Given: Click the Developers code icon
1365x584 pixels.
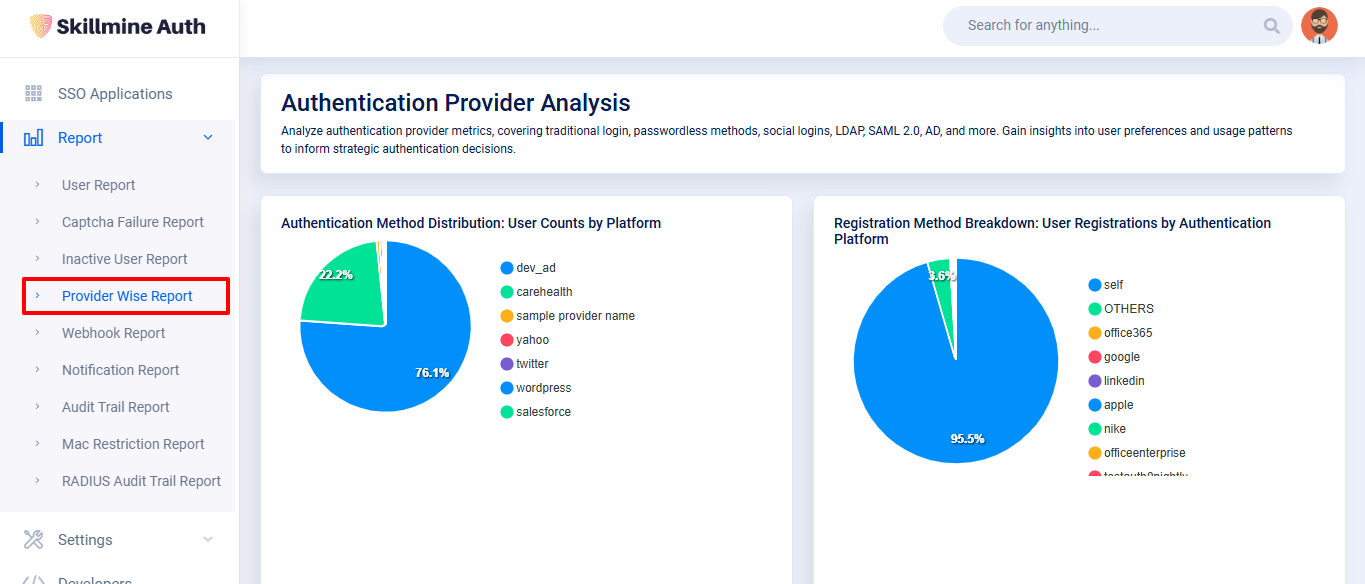Looking at the screenshot, I should pos(33,579).
